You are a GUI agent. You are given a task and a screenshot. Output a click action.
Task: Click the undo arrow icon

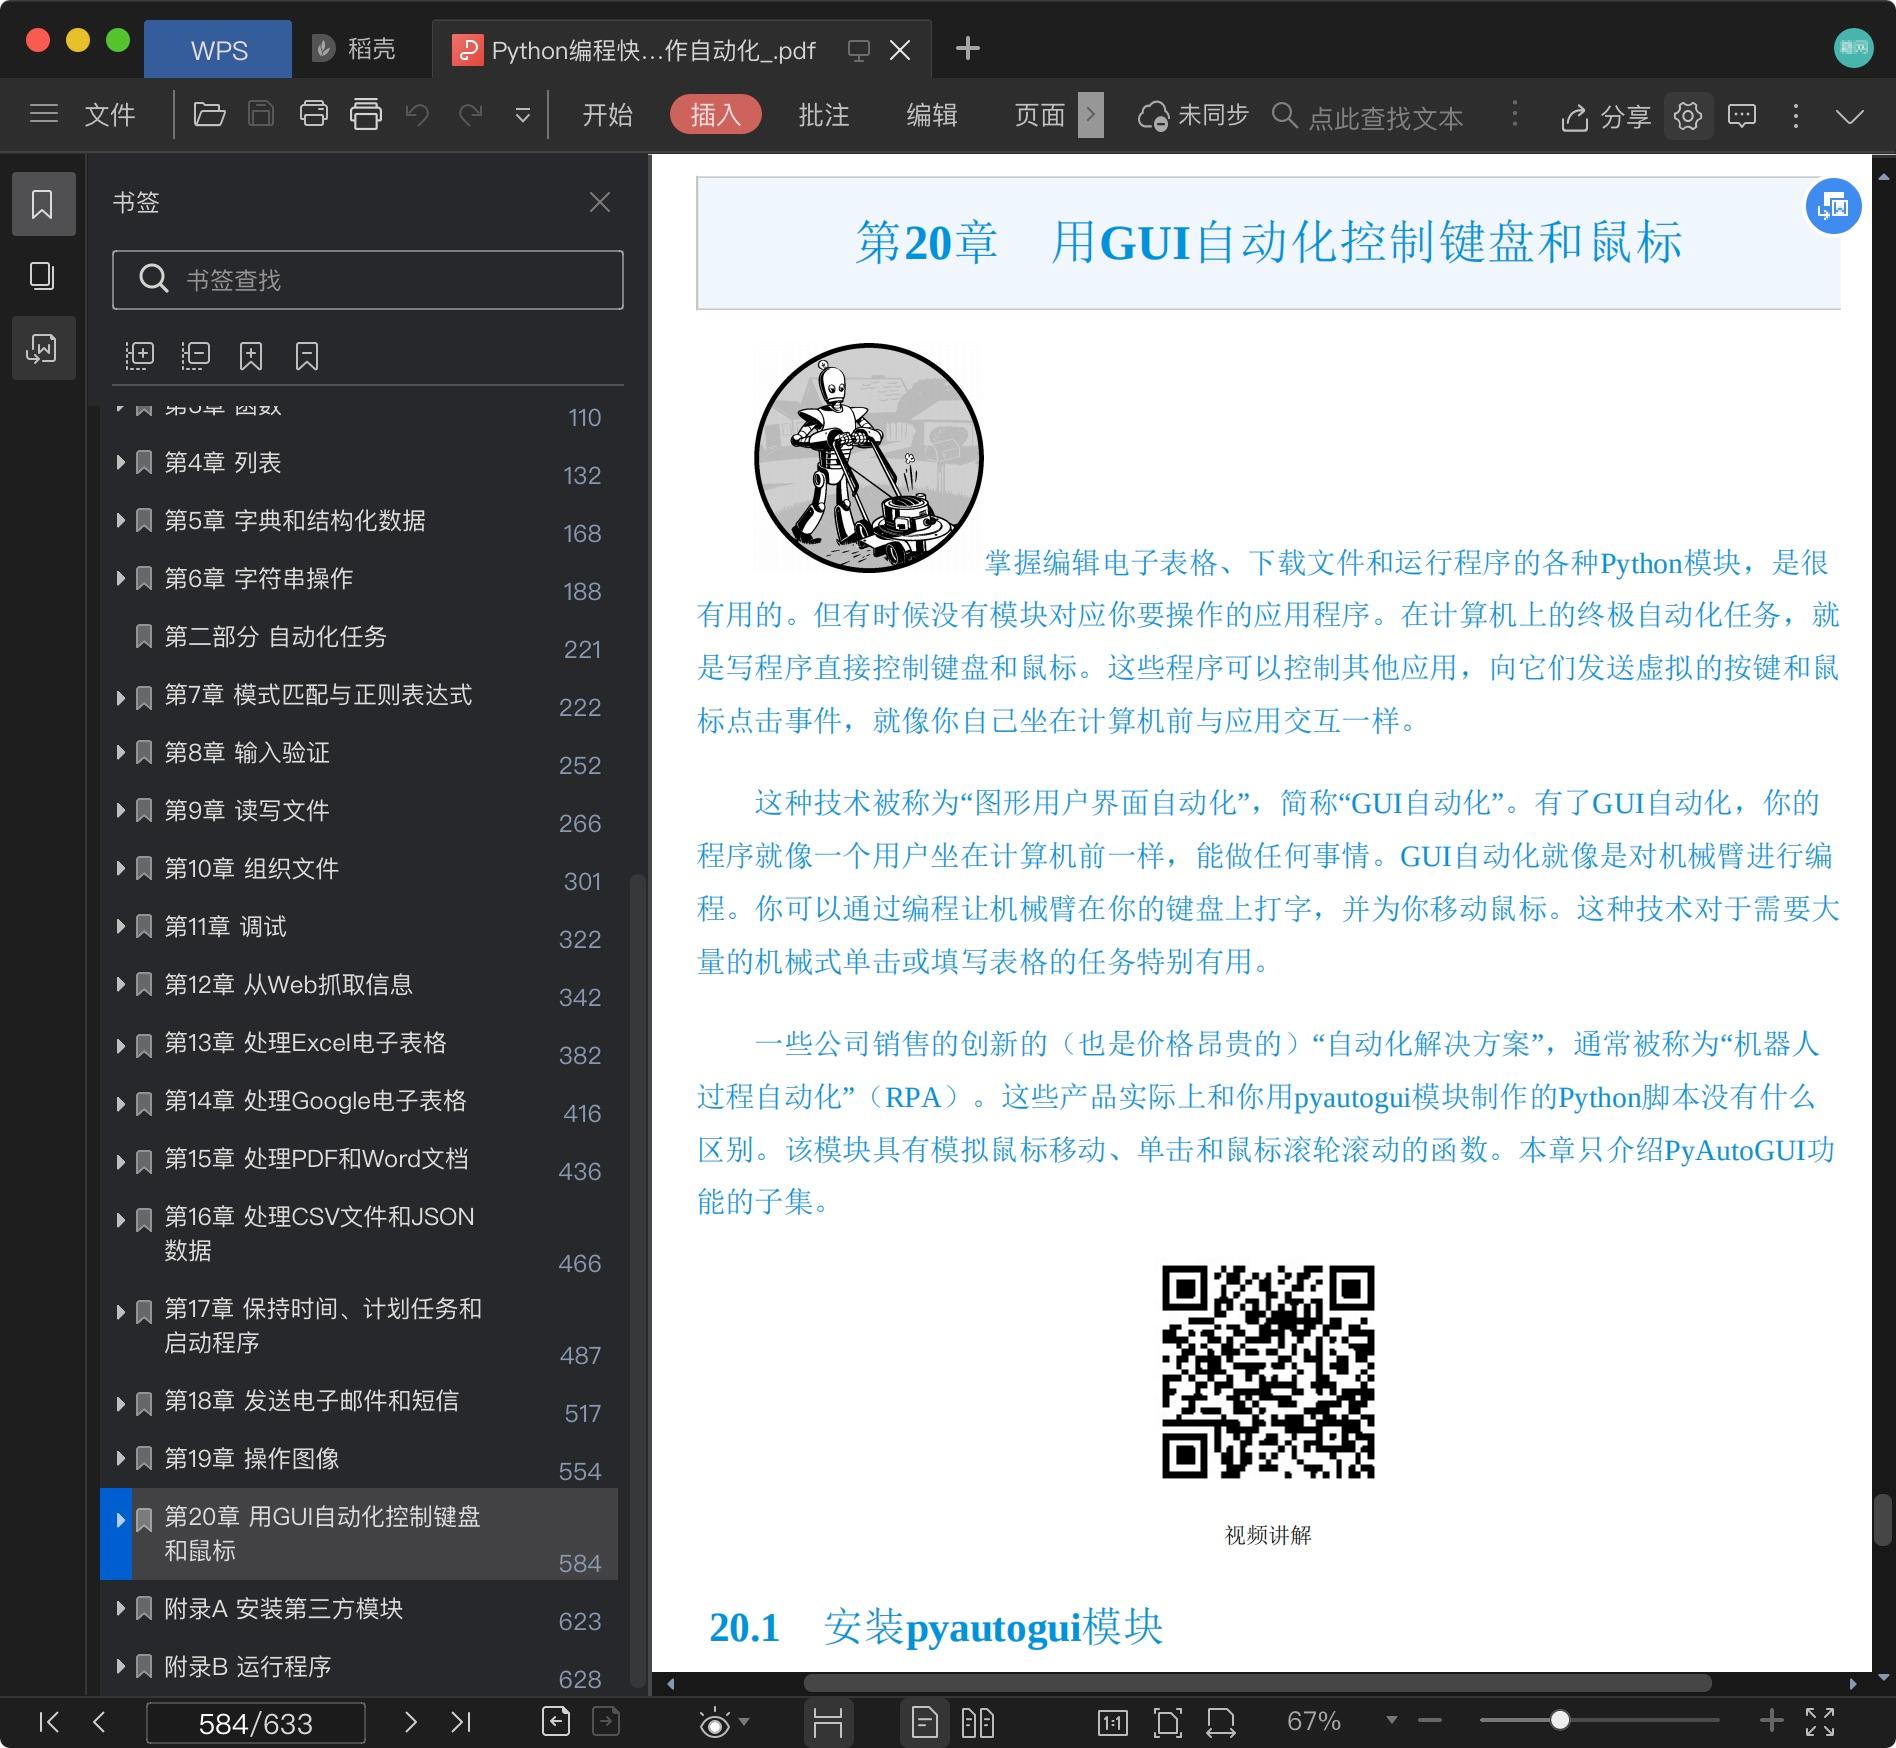pos(417,115)
